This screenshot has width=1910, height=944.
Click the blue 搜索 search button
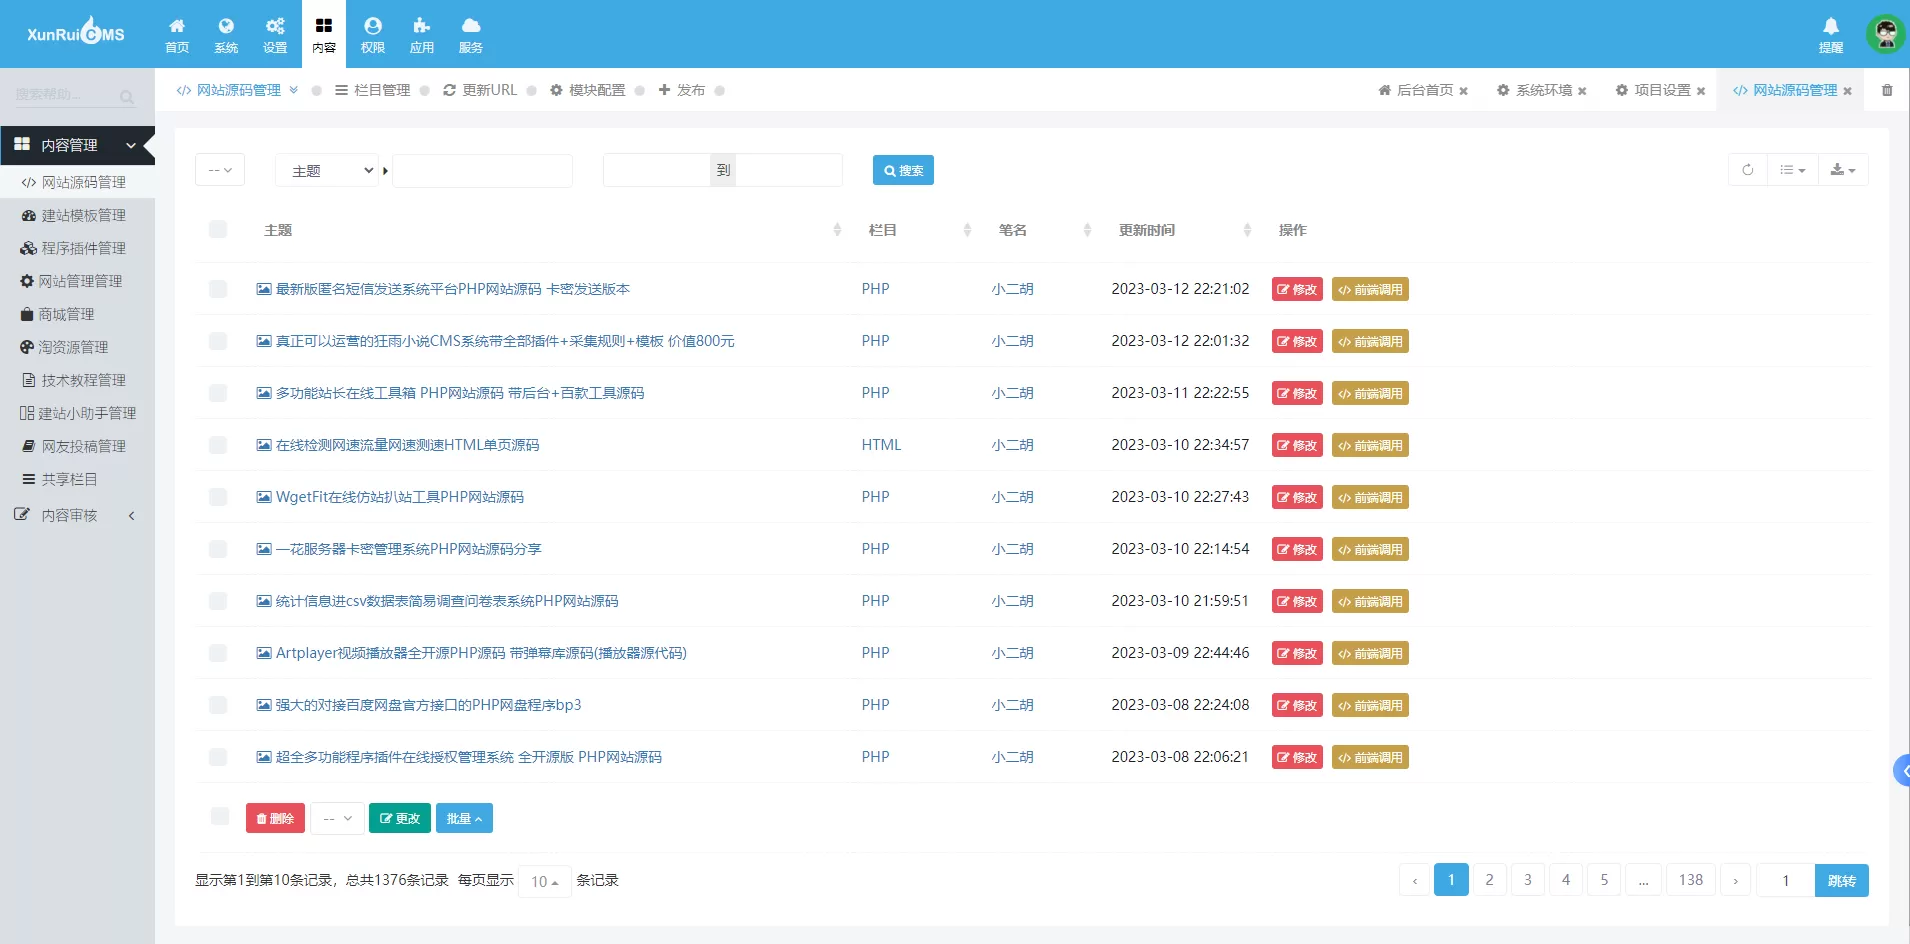[x=903, y=170]
